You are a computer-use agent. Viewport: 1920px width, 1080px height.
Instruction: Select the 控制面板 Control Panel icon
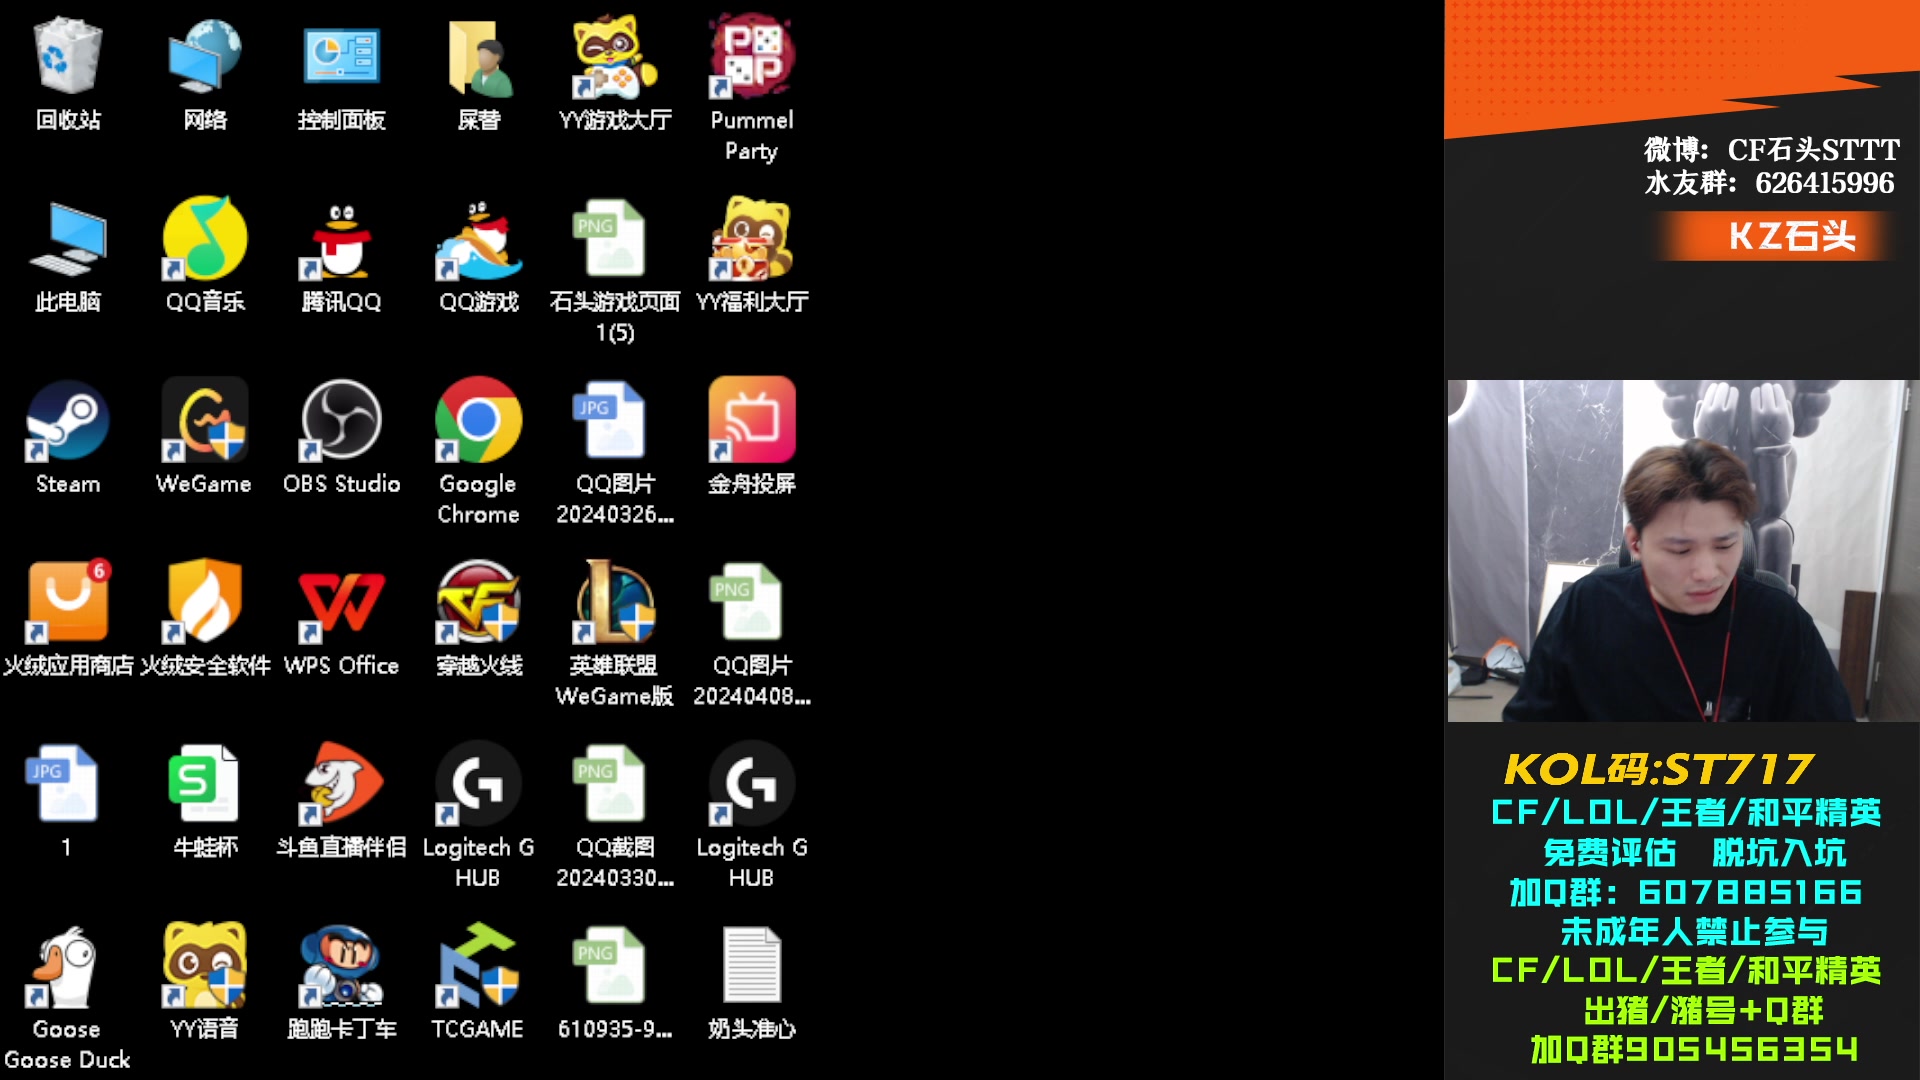[x=341, y=58]
